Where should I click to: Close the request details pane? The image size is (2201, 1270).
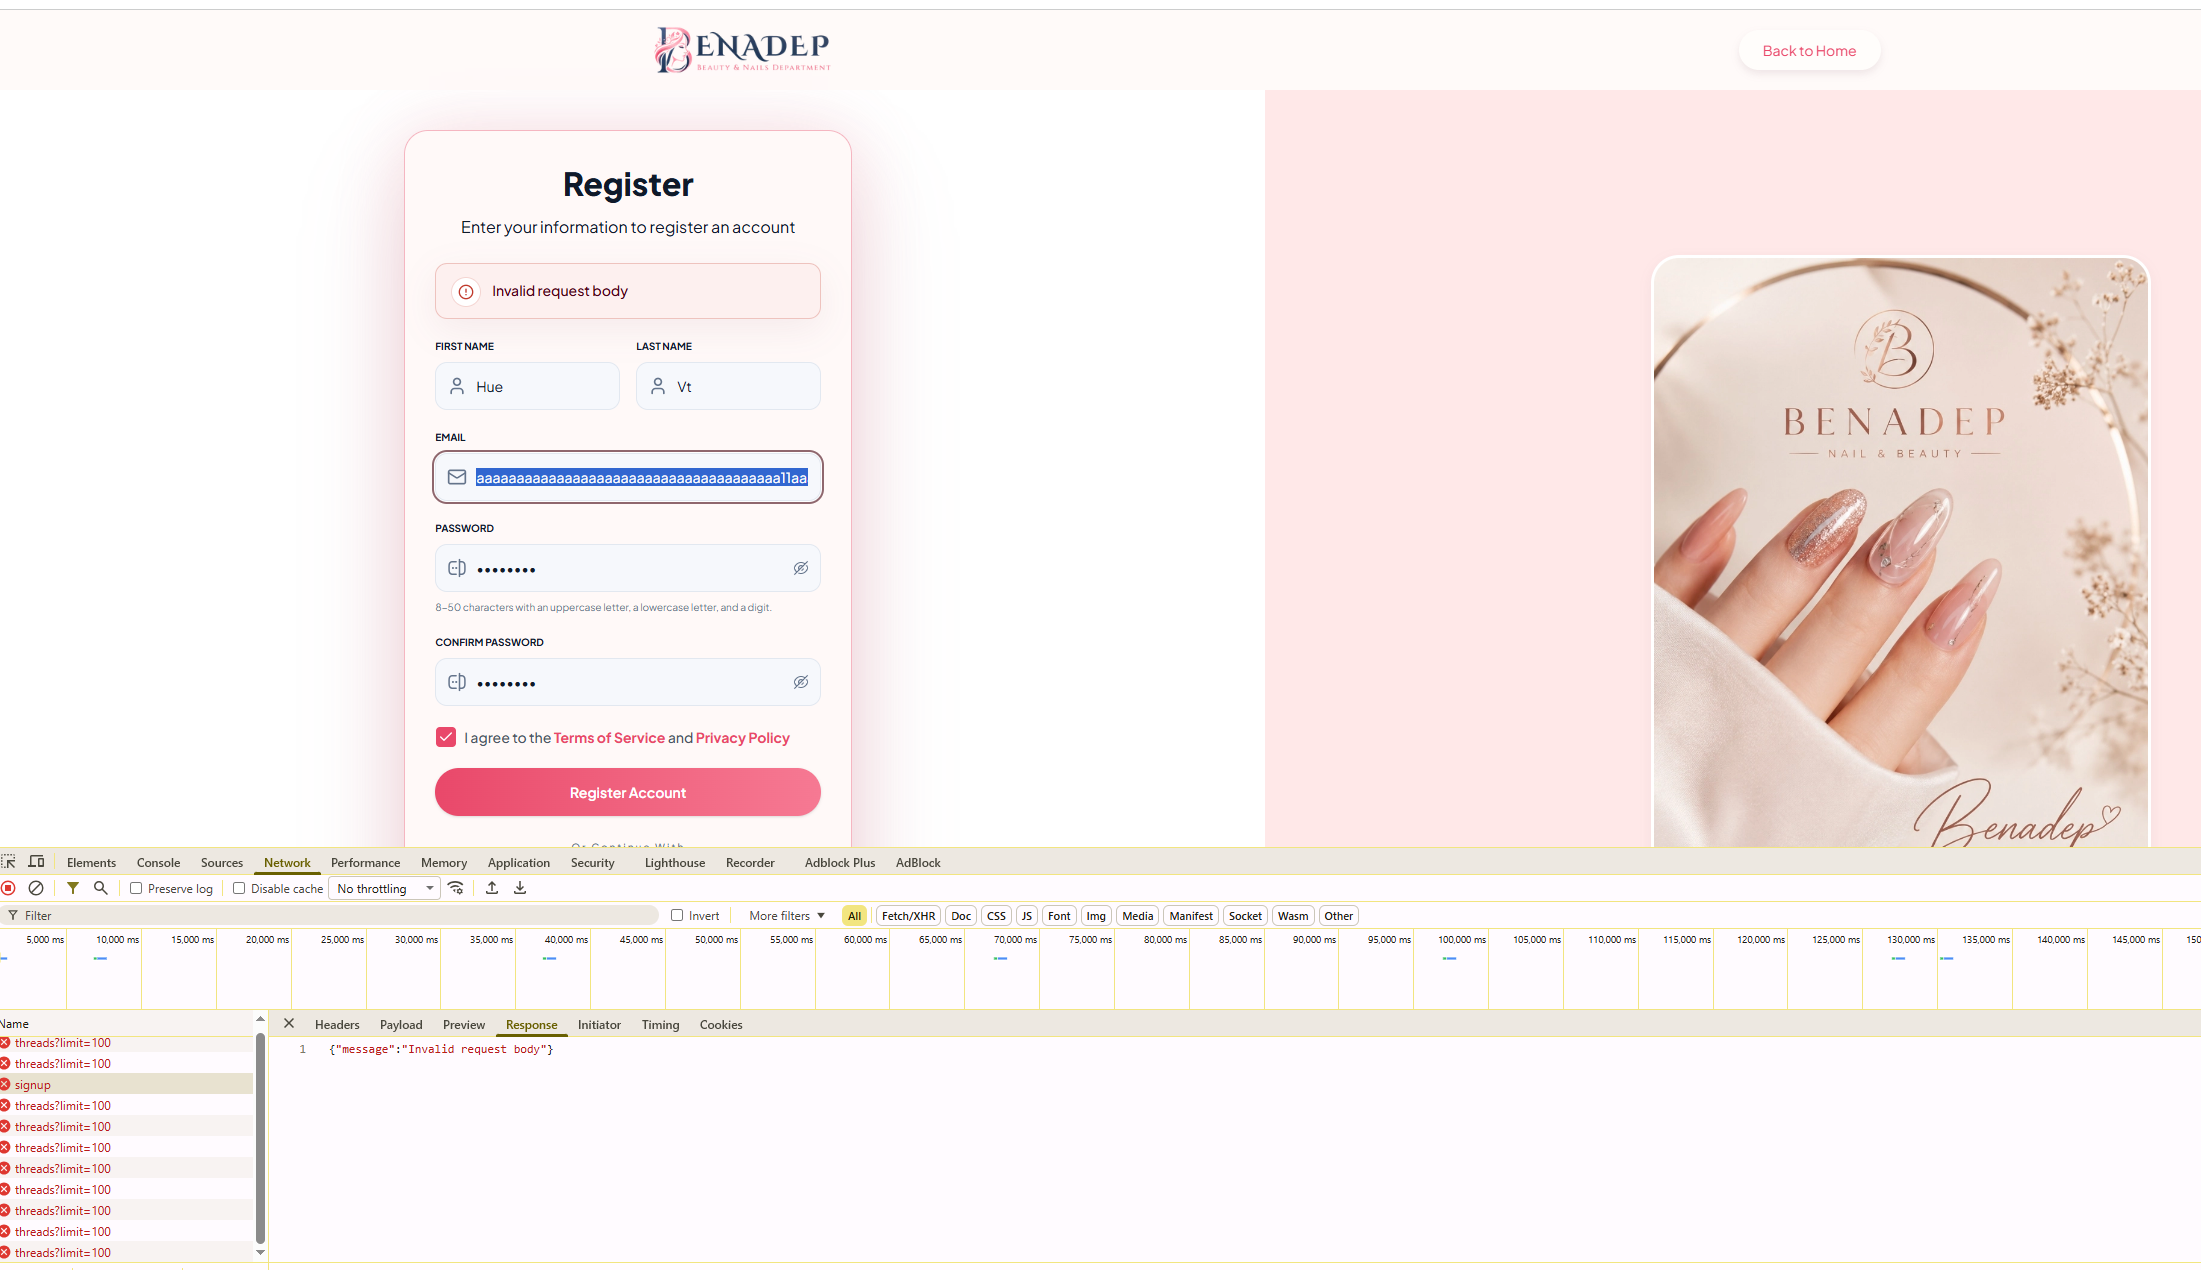pos(289,1023)
